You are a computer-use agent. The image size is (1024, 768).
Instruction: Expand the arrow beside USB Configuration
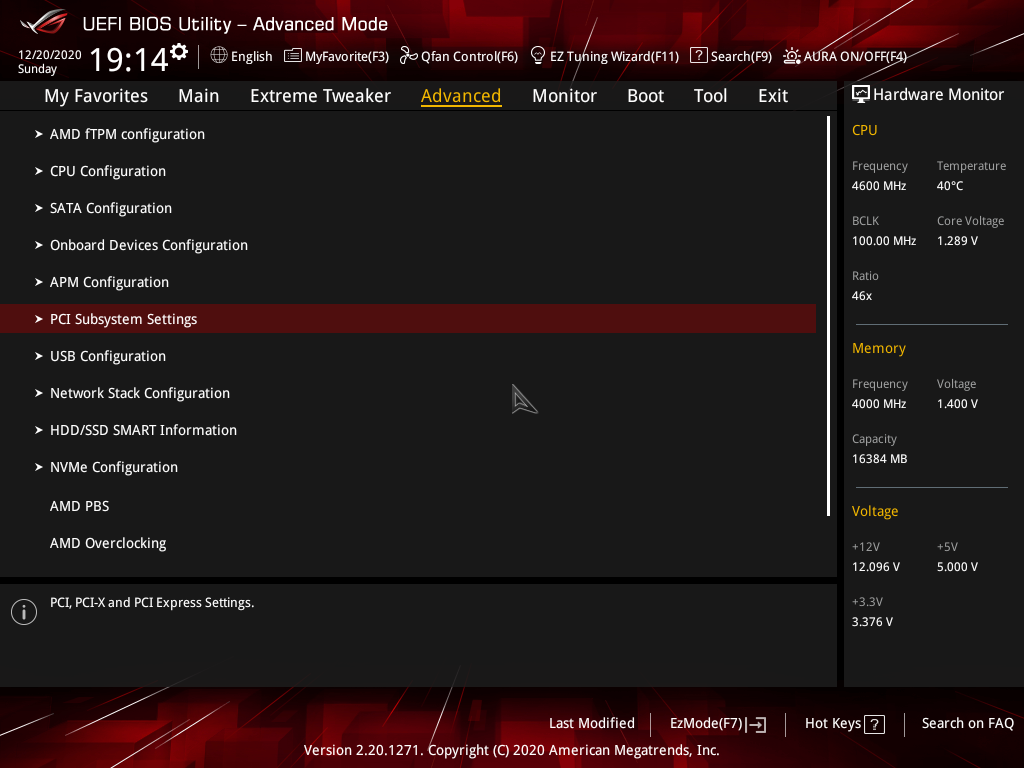pyautogui.click(x=39, y=356)
